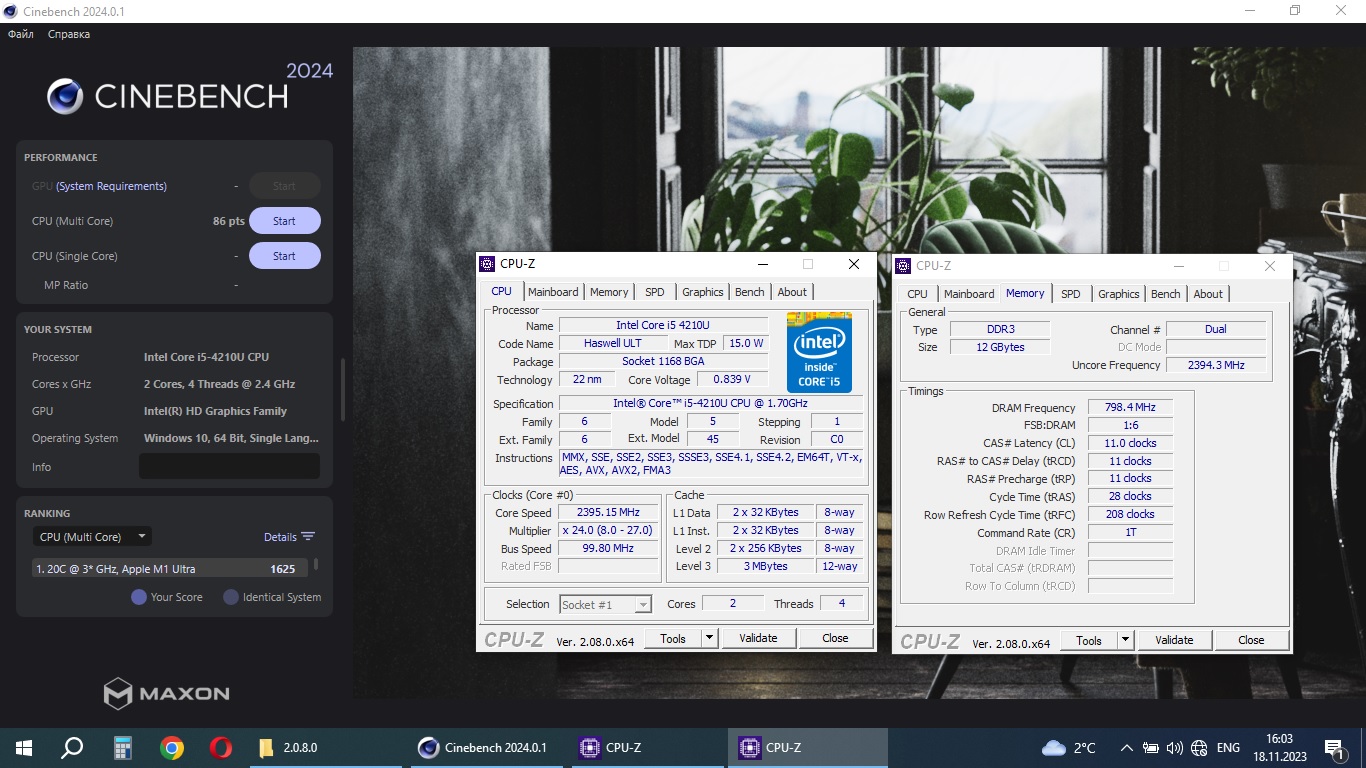The height and width of the screenshot is (768, 1366).
Task: Click the Maxon logo
Action: (167, 693)
